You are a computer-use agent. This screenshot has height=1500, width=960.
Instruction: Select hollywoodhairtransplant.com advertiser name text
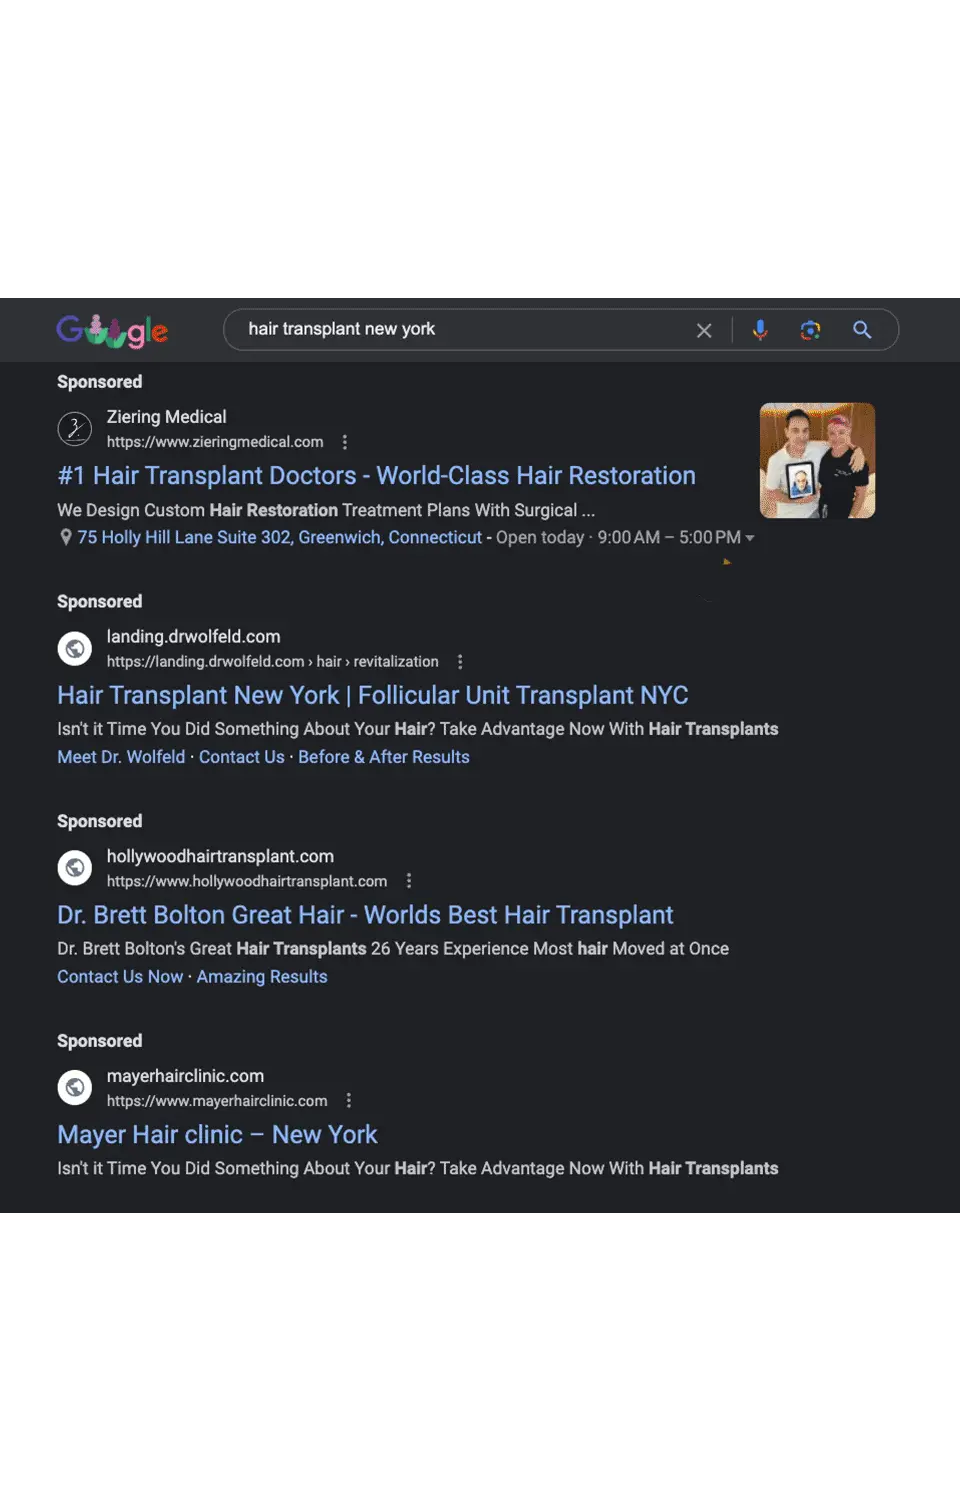click(220, 856)
